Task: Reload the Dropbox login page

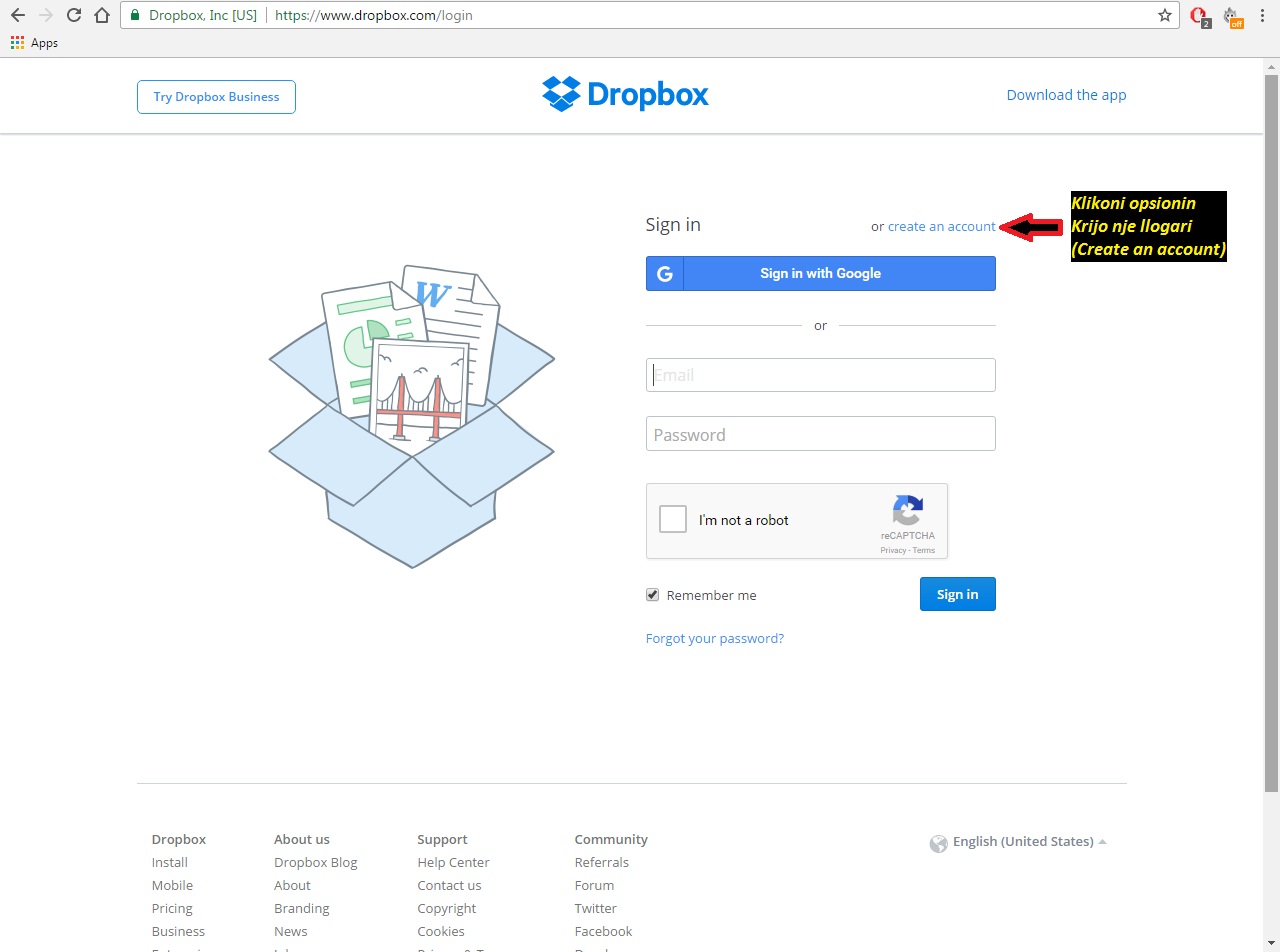Action: pyautogui.click(x=73, y=15)
